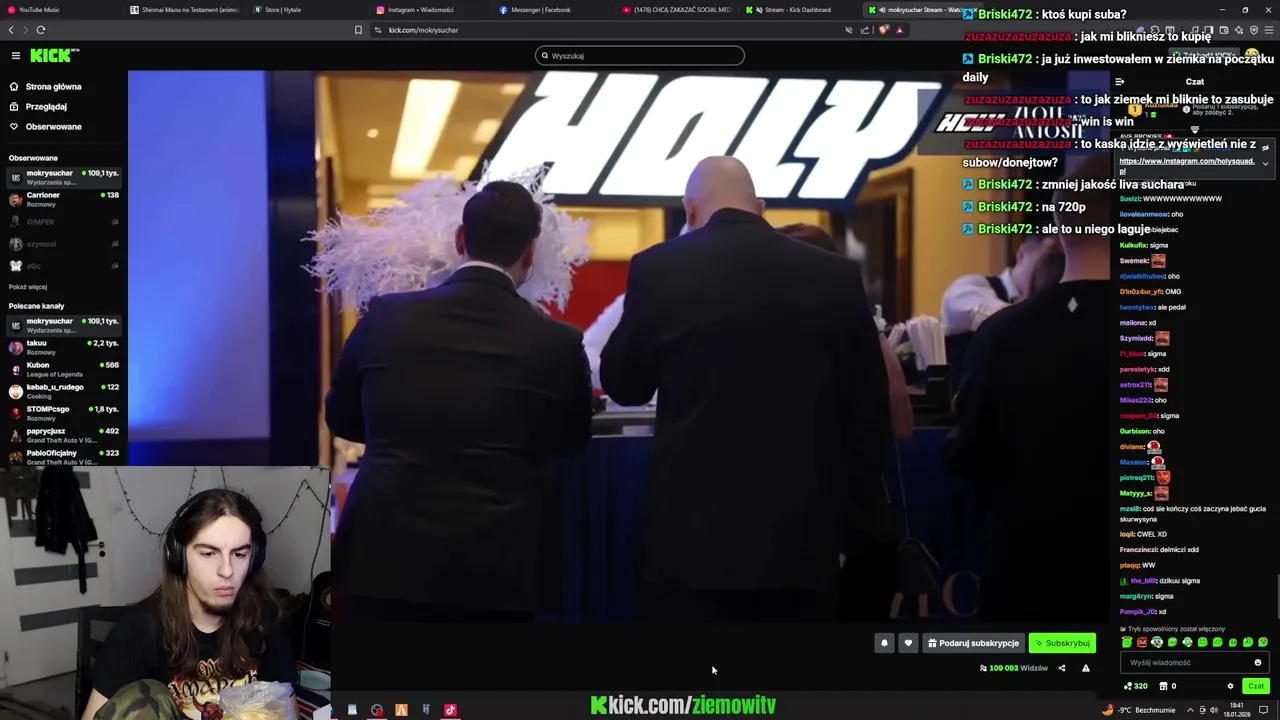Open volume control in system tray
Viewport: 1280px width, 720px height.
(1214, 710)
